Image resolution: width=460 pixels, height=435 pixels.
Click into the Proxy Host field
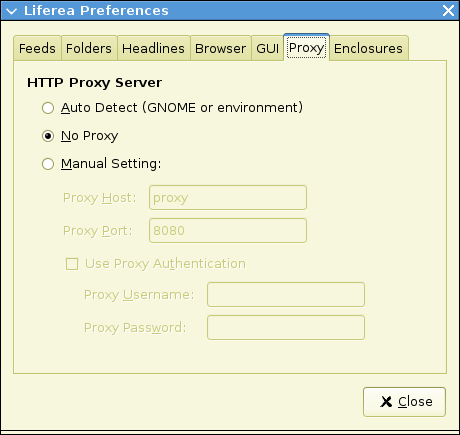click(228, 198)
